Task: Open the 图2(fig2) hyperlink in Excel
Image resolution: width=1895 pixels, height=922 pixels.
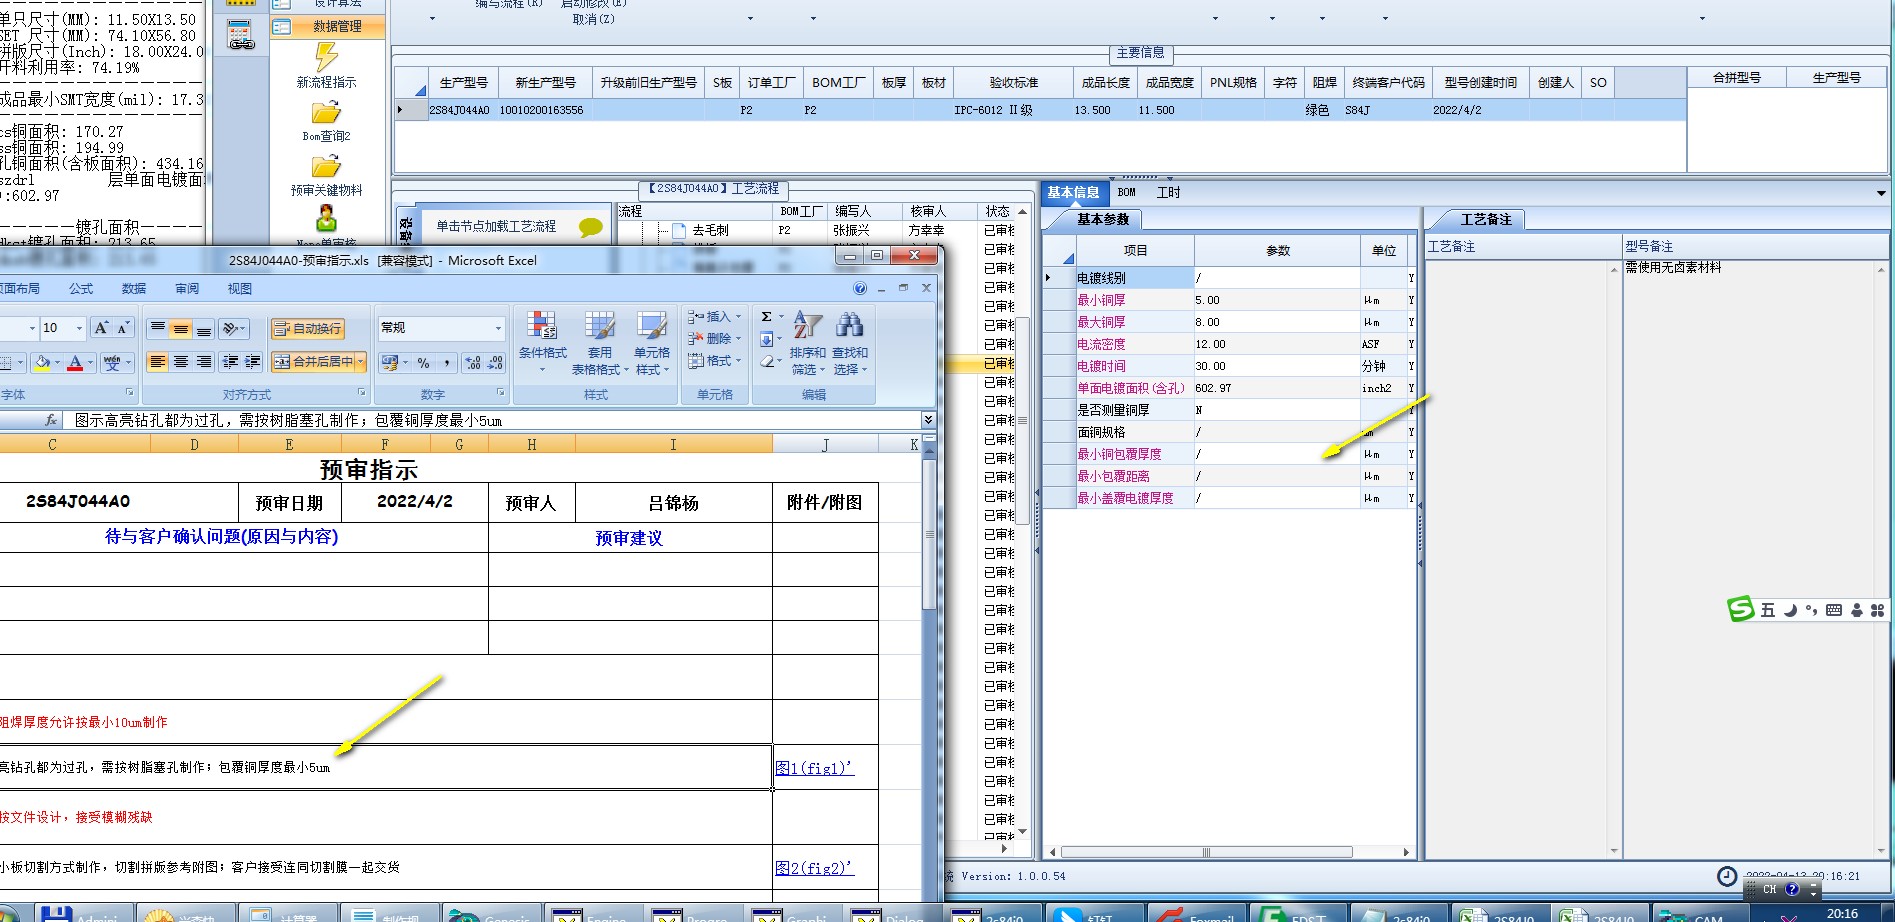Action: (x=814, y=868)
